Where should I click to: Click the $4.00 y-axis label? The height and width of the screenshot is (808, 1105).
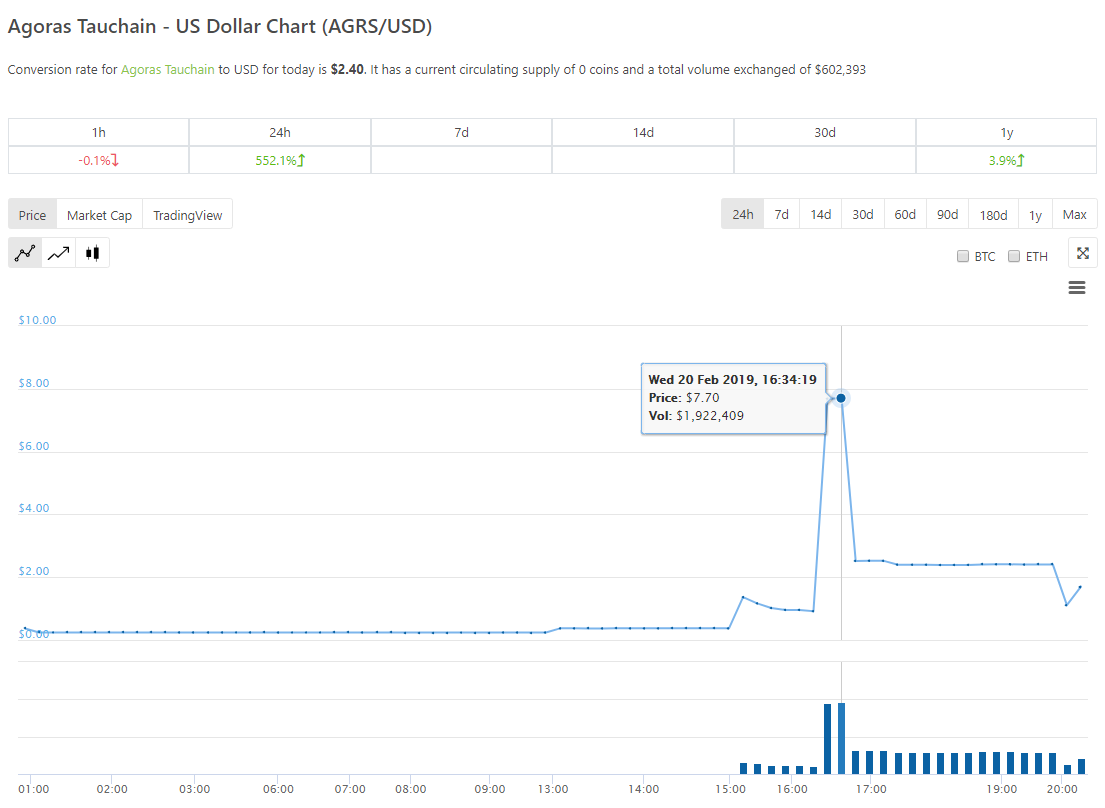(34, 508)
